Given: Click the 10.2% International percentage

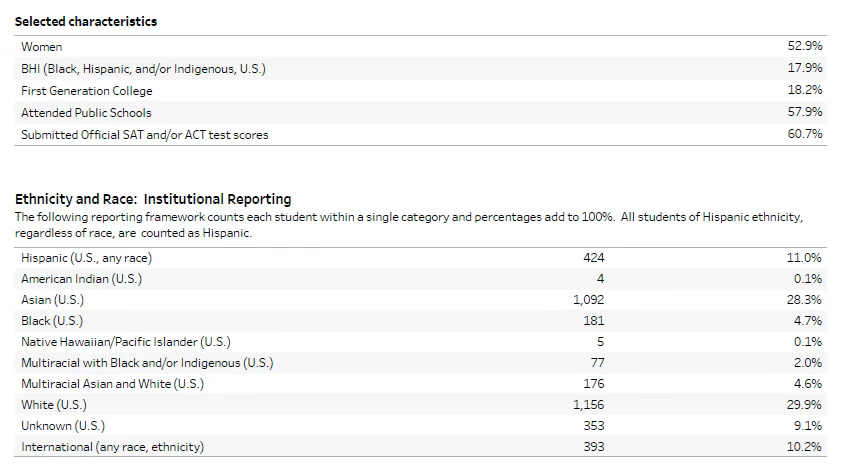Looking at the screenshot, I should [x=805, y=447].
